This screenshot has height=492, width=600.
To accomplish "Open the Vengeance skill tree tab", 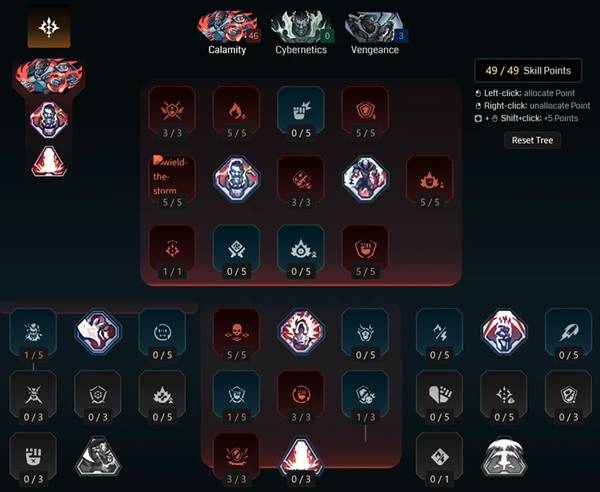I will (376, 34).
